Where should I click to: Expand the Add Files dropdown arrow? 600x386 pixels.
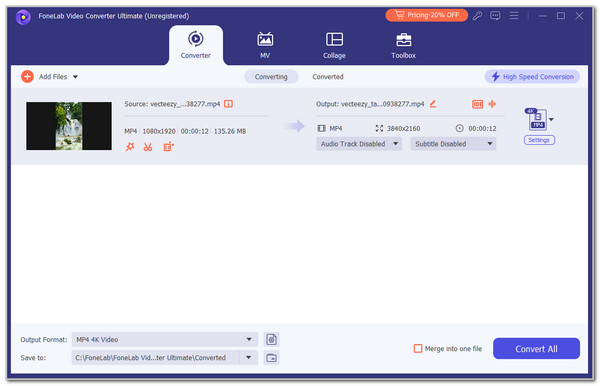click(75, 77)
